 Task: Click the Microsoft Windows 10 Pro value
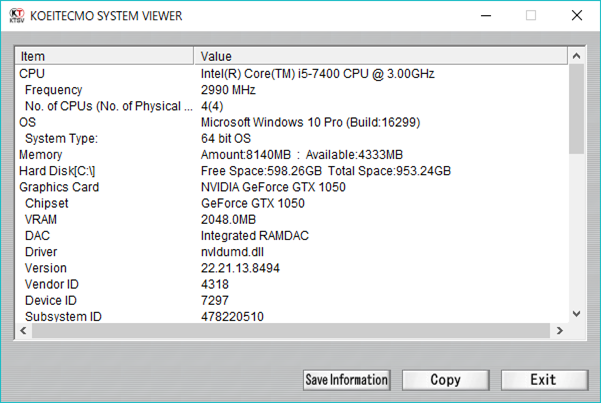pyautogui.click(x=310, y=122)
